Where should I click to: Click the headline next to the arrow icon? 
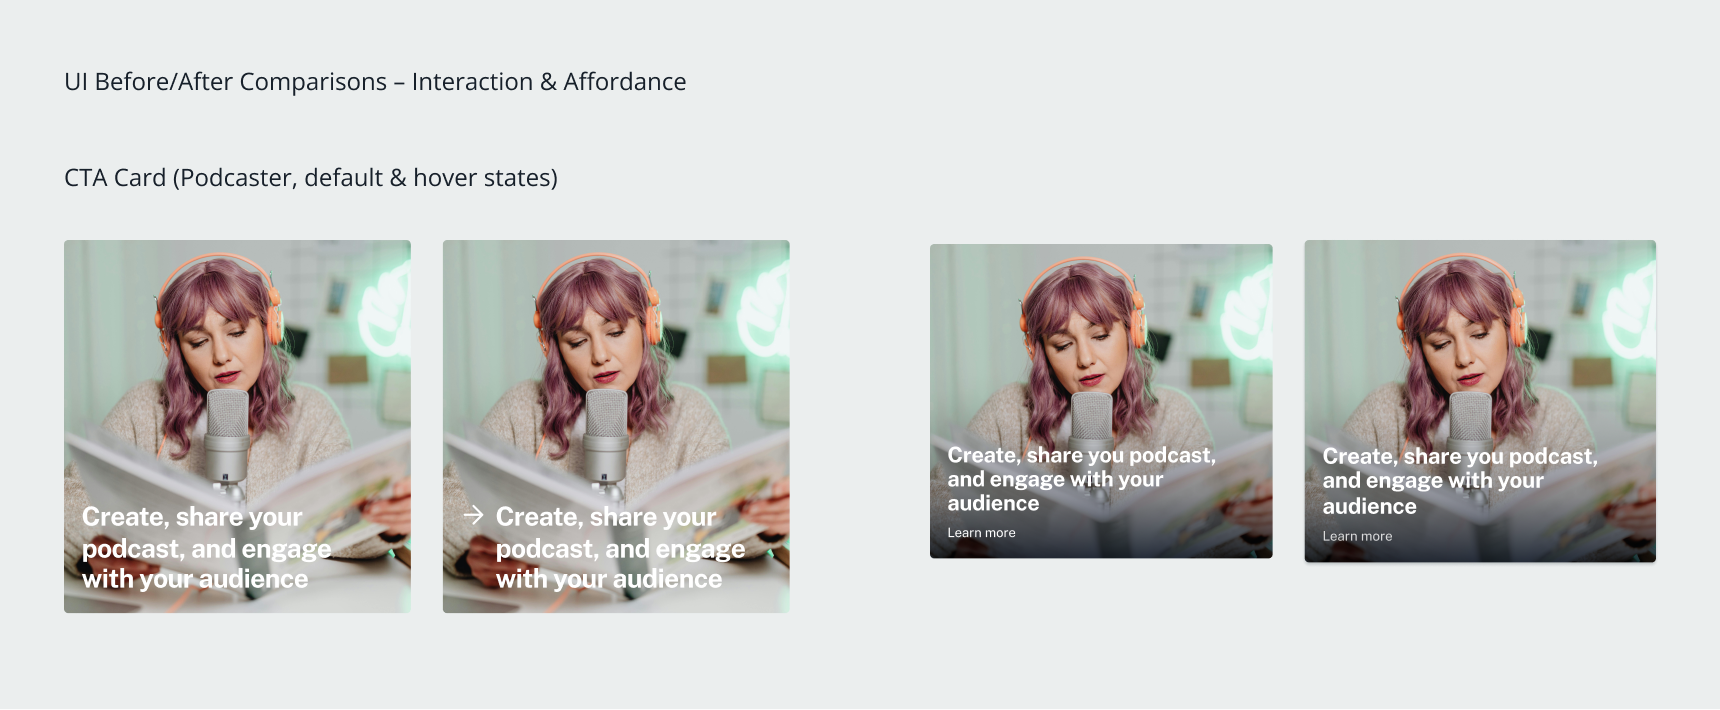[x=620, y=548]
